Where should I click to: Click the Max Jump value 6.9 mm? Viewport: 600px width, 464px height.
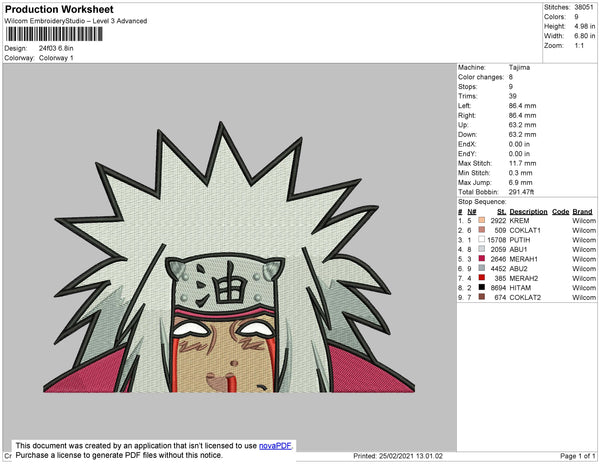point(520,182)
